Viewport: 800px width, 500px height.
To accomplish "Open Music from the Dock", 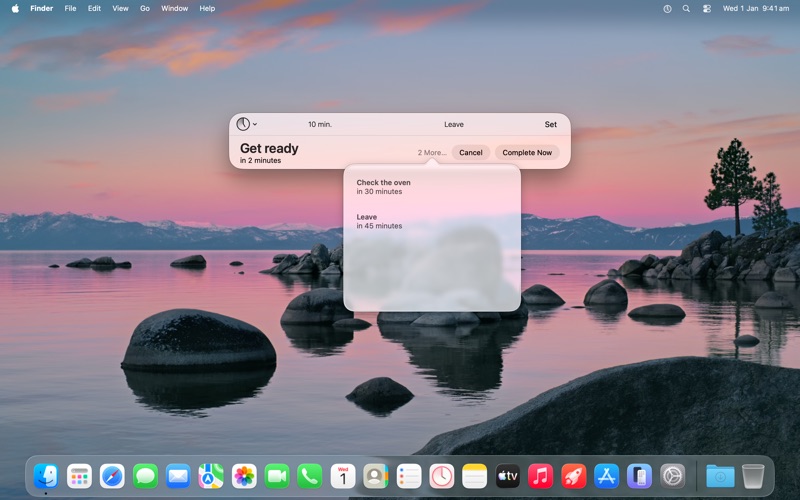I will tap(540, 476).
